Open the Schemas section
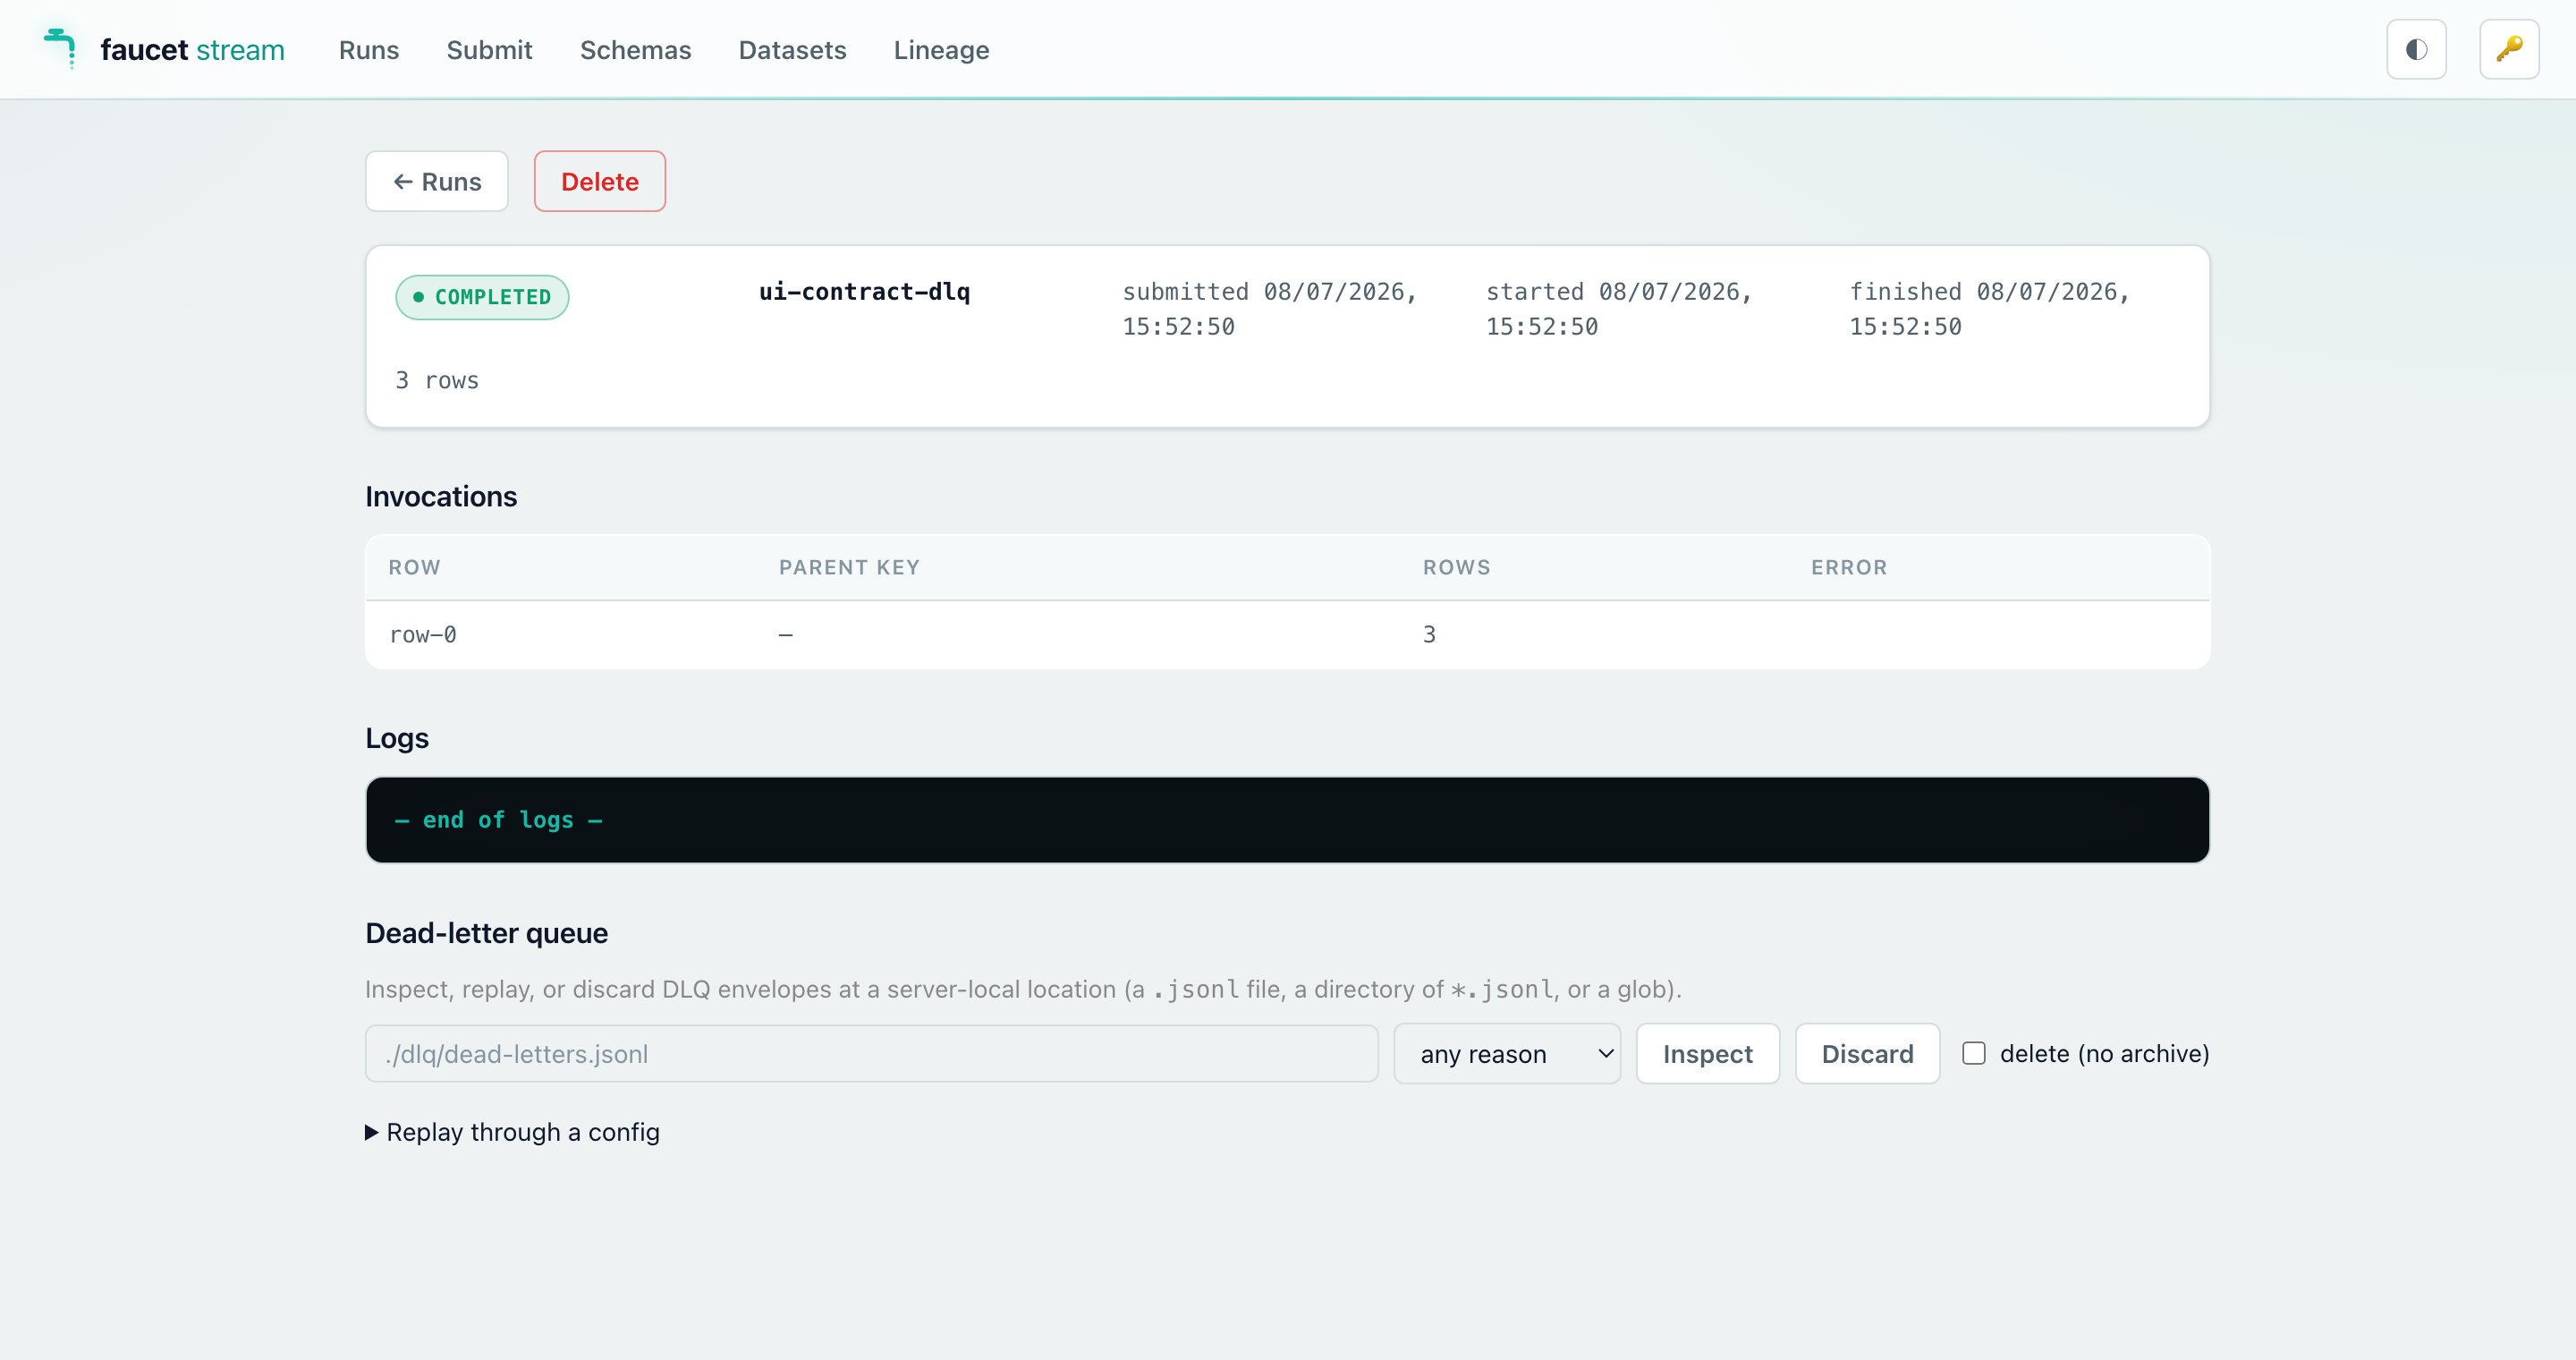This screenshot has height=1360, width=2576. (x=635, y=50)
